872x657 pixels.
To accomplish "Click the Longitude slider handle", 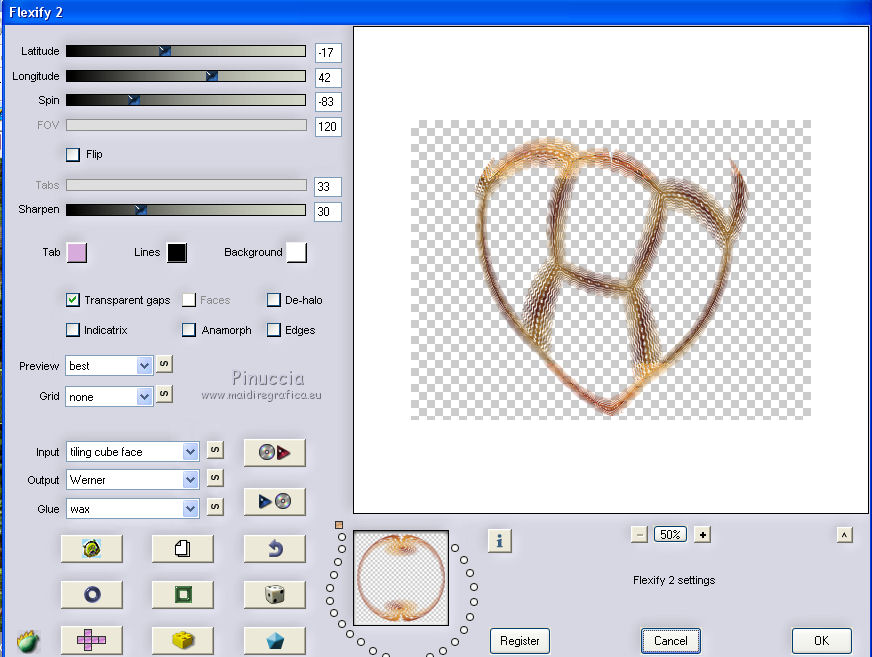I will pos(211,76).
